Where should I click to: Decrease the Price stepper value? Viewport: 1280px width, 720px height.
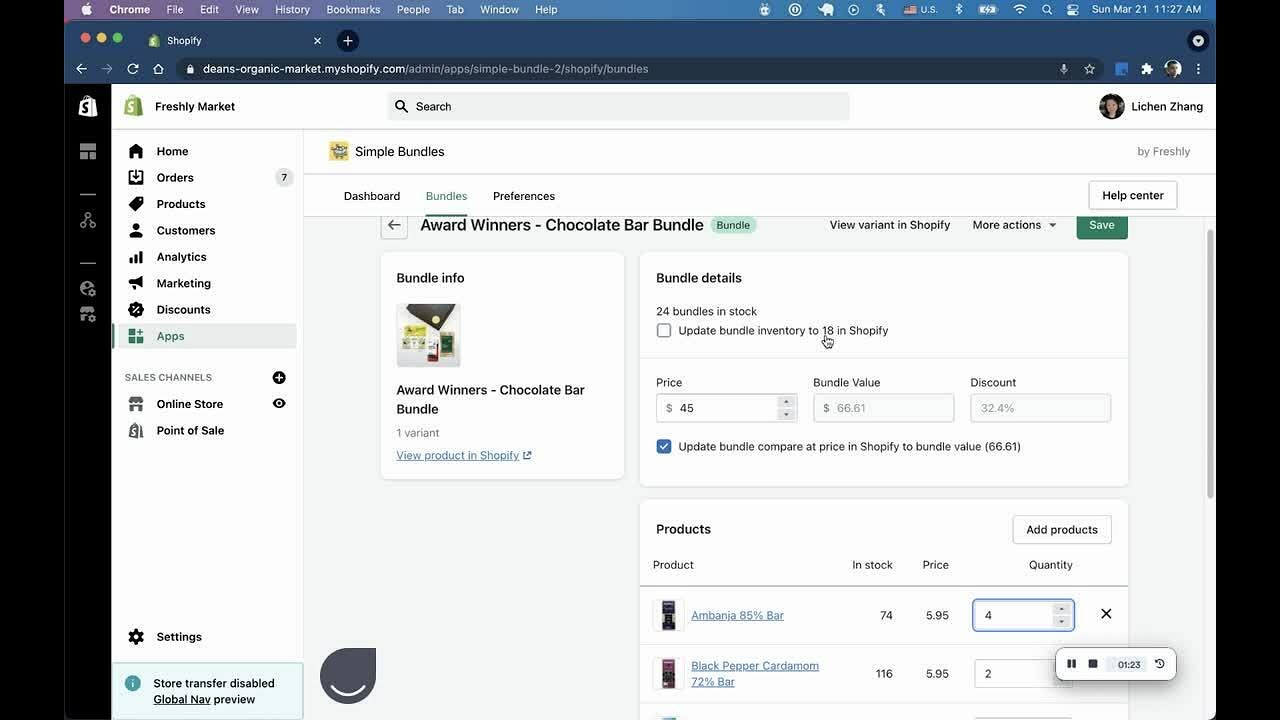coord(787,414)
